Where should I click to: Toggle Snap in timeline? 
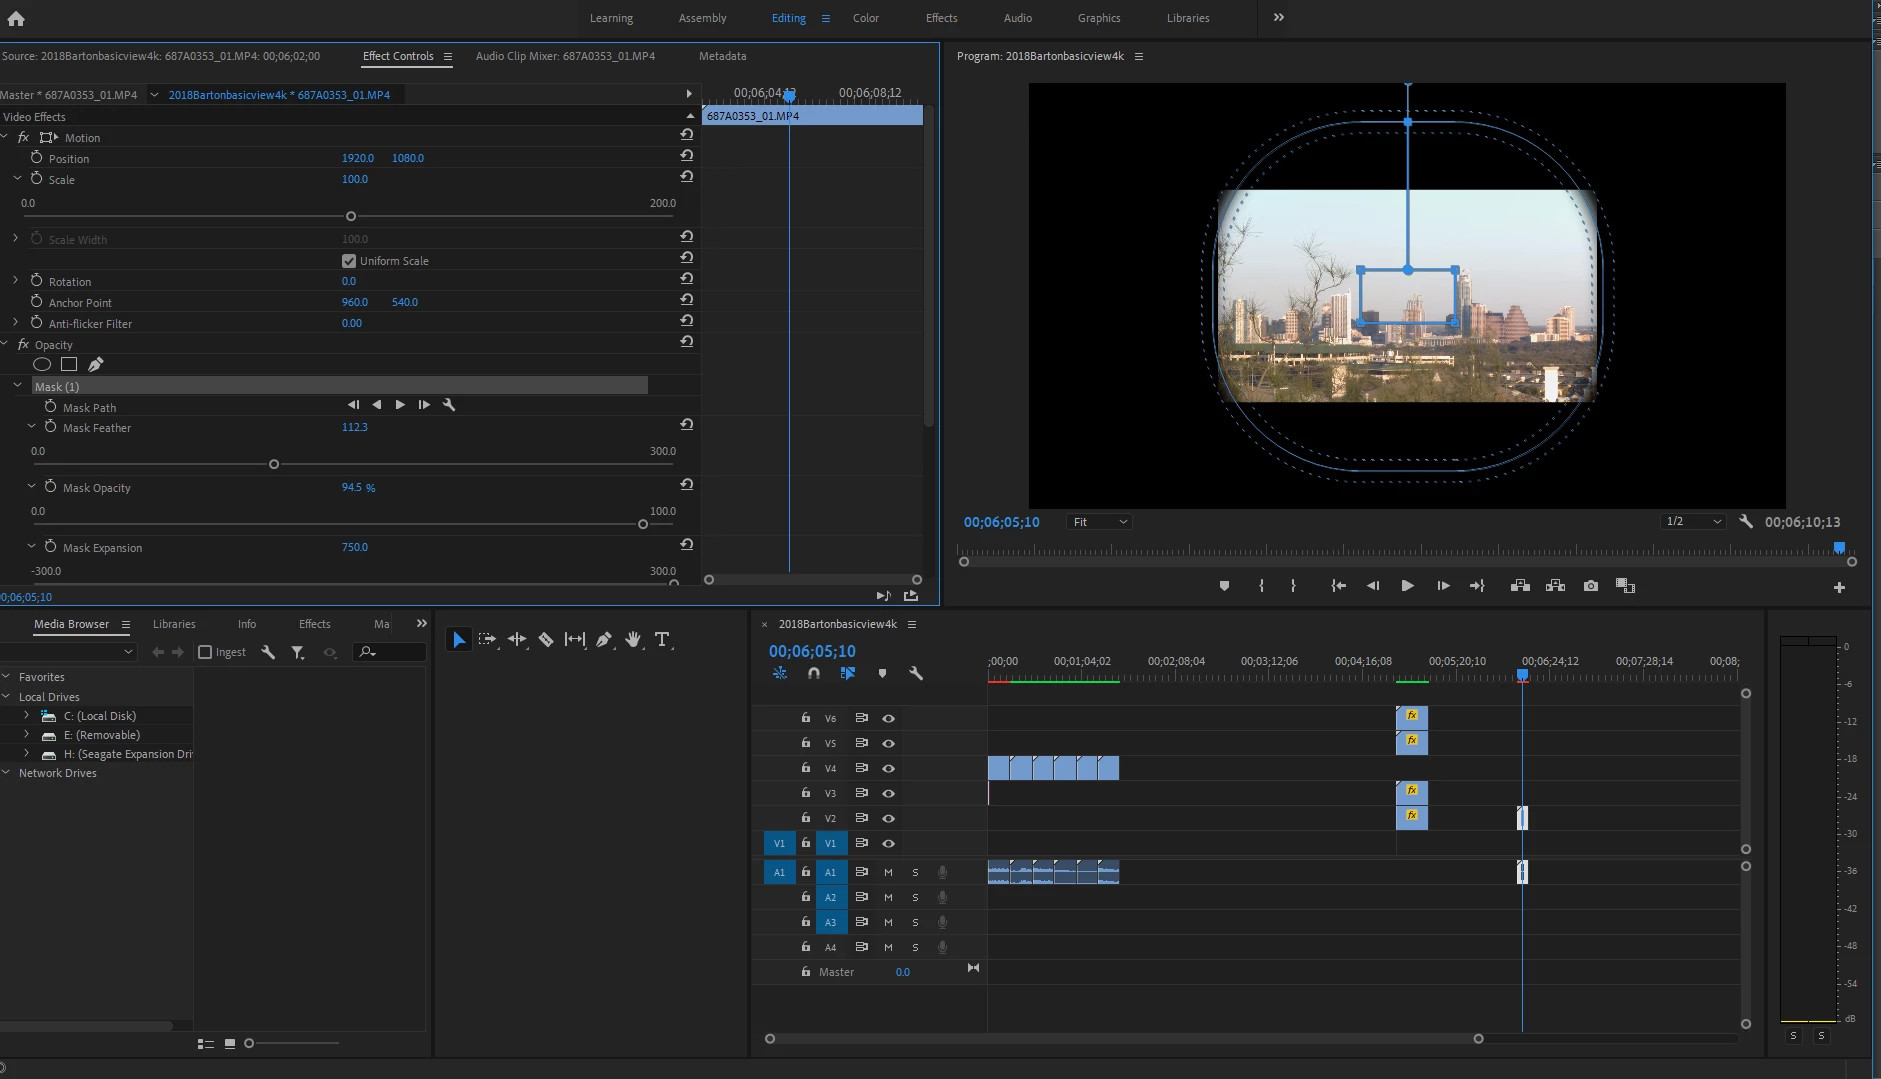[814, 674]
